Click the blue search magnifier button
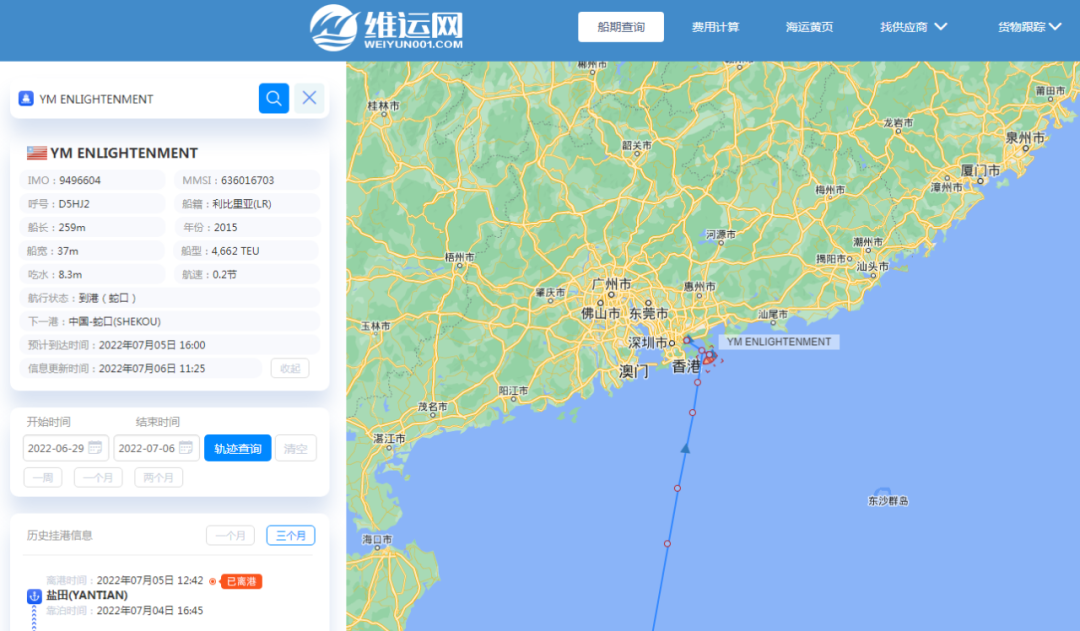 [273, 98]
